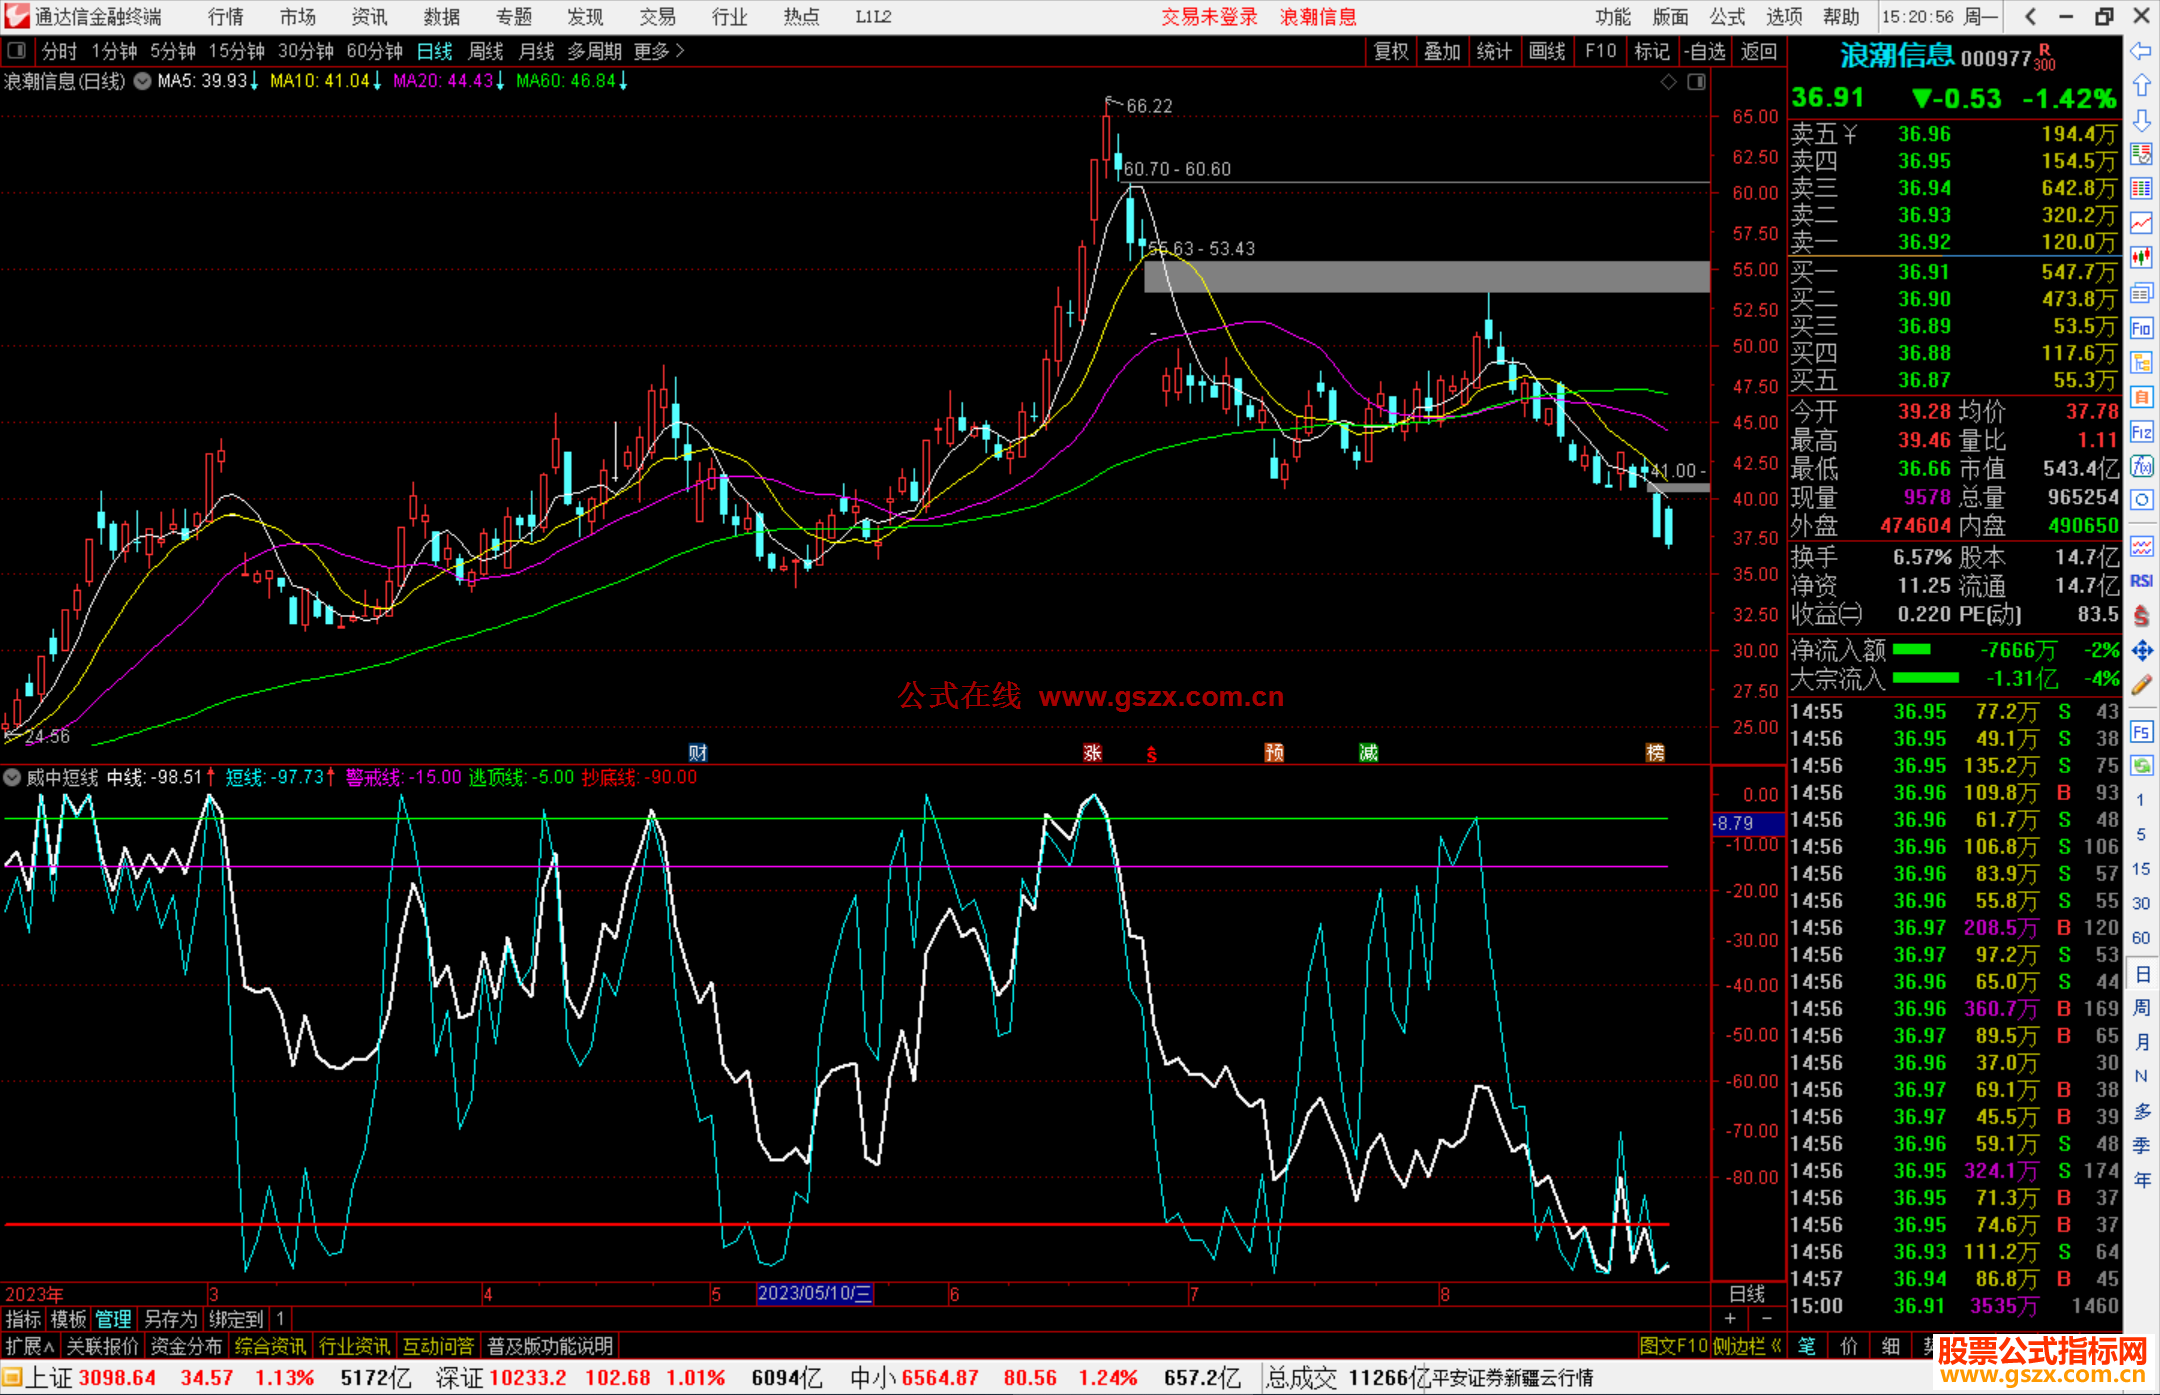2160x1395 pixels.
Task: Open the f(x) formula manager icon
Action: pyautogui.click(x=2141, y=467)
